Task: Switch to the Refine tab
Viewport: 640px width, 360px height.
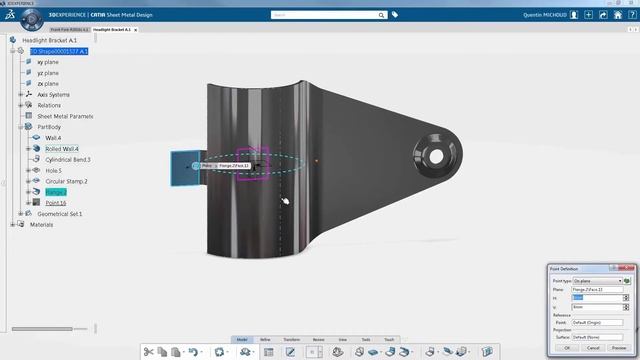Action: pos(265,340)
